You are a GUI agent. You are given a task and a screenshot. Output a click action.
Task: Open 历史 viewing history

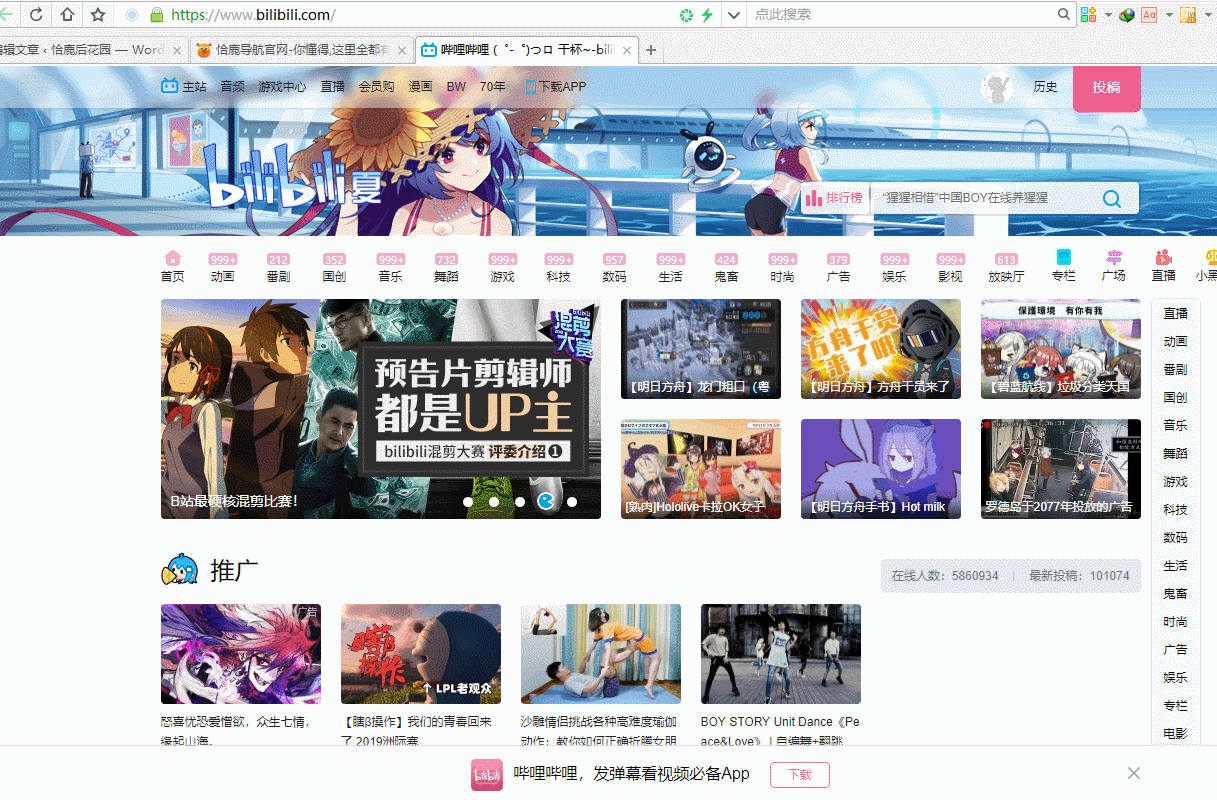click(x=1045, y=87)
